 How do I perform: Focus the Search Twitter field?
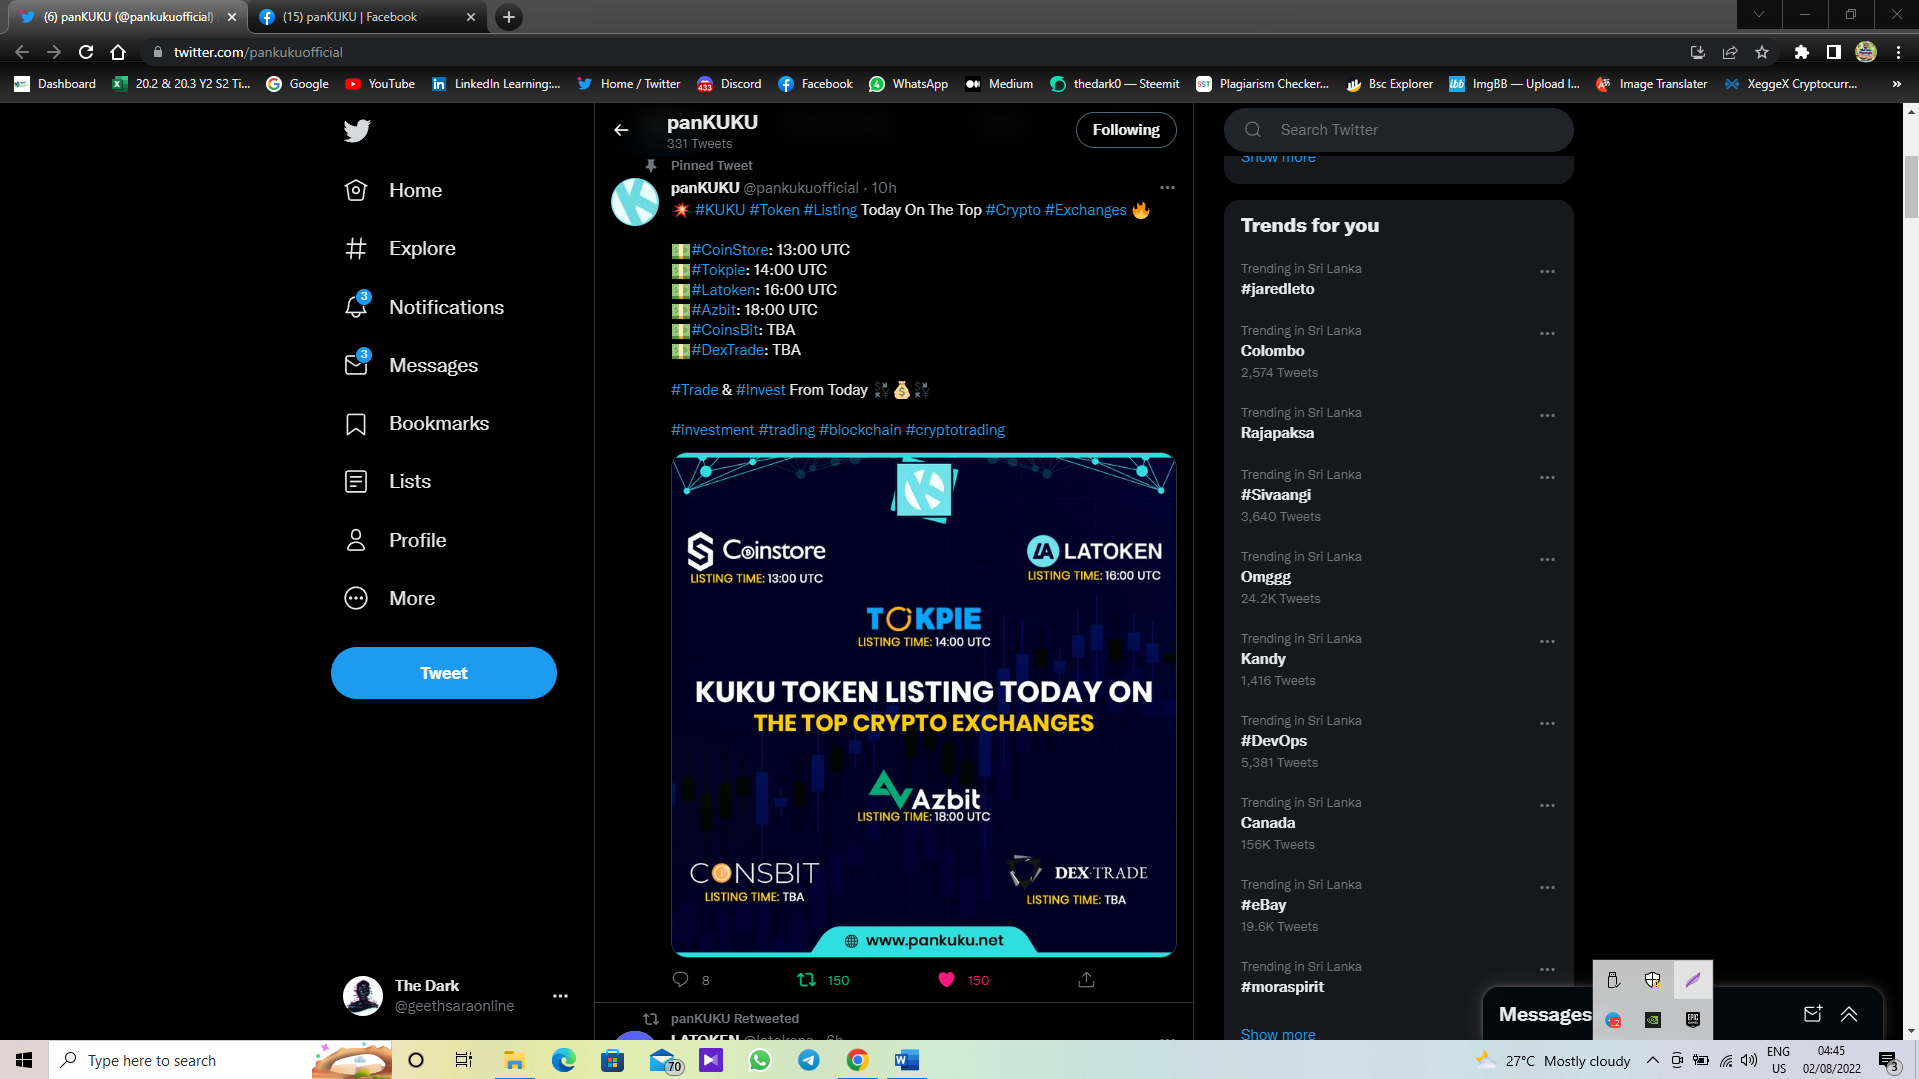click(x=1399, y=130)
